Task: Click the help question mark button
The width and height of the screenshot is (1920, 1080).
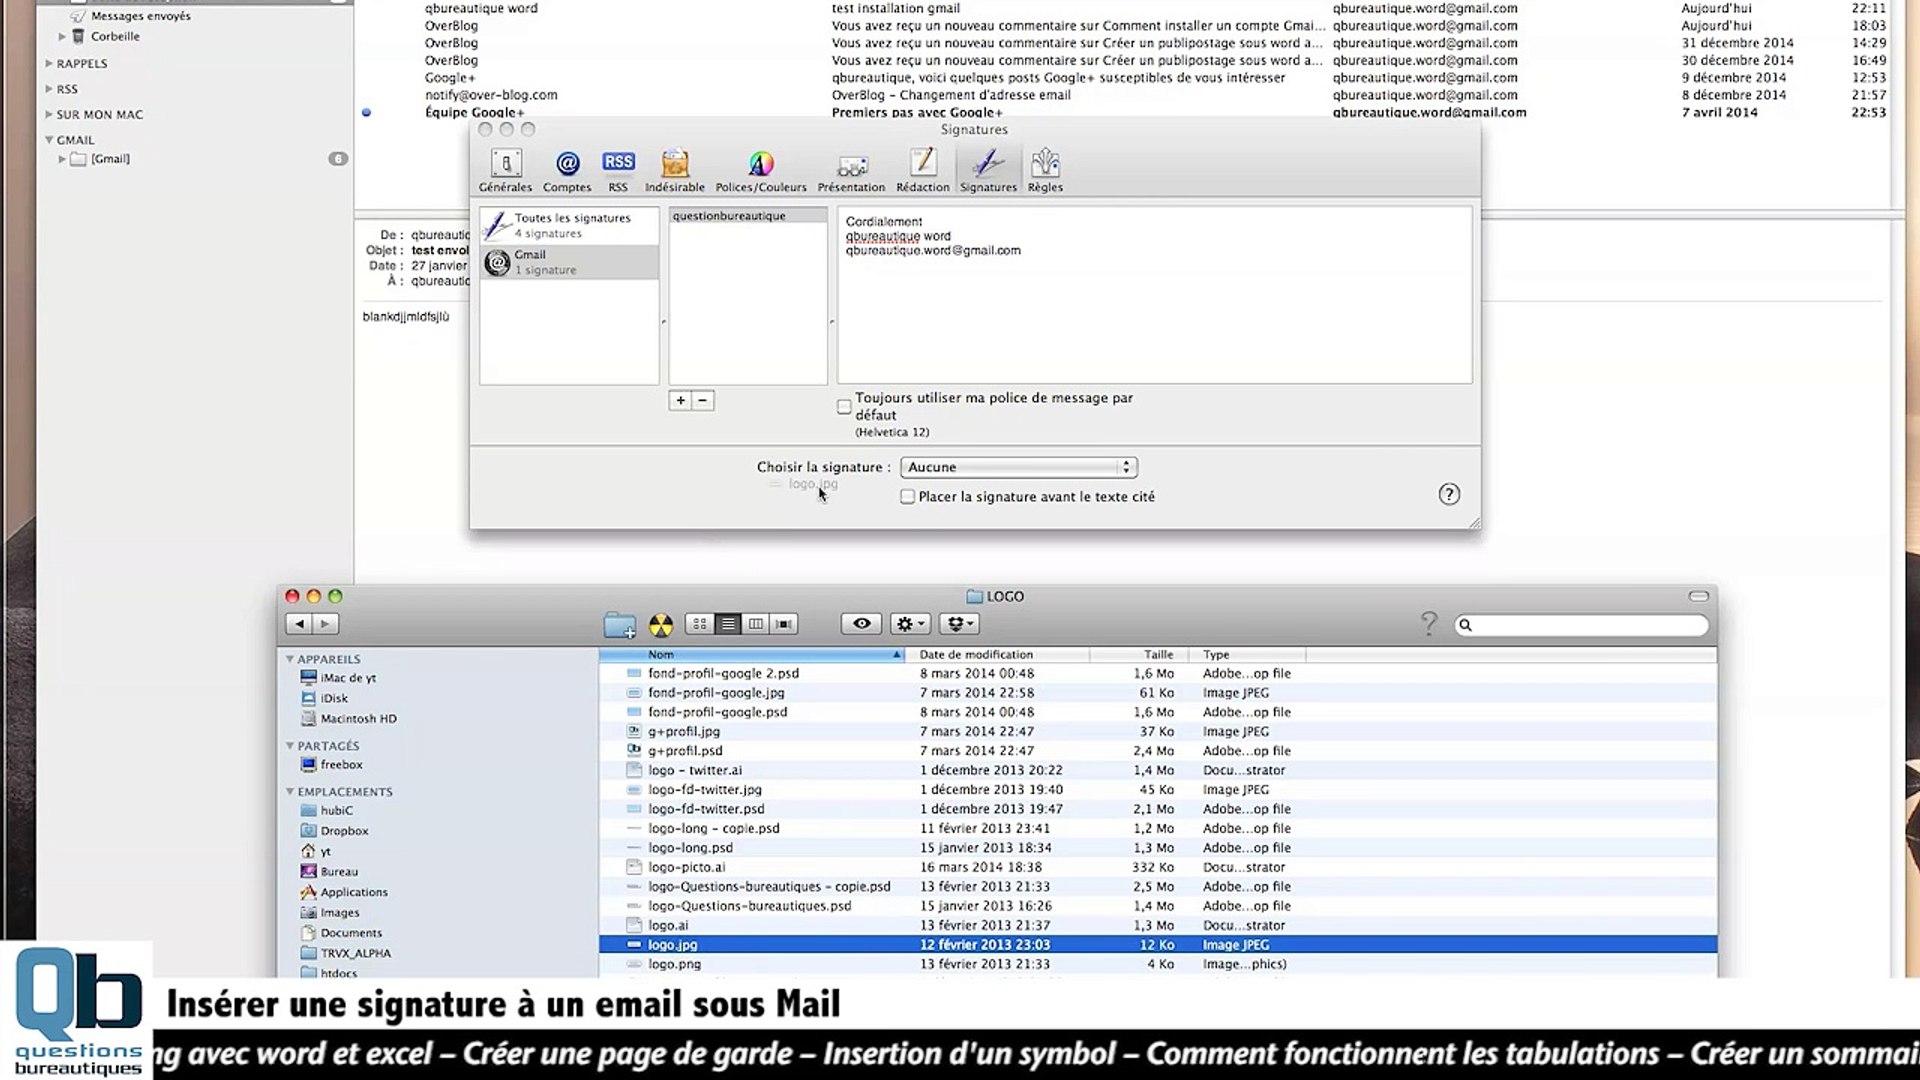Action: click(x=1448, y=494)
